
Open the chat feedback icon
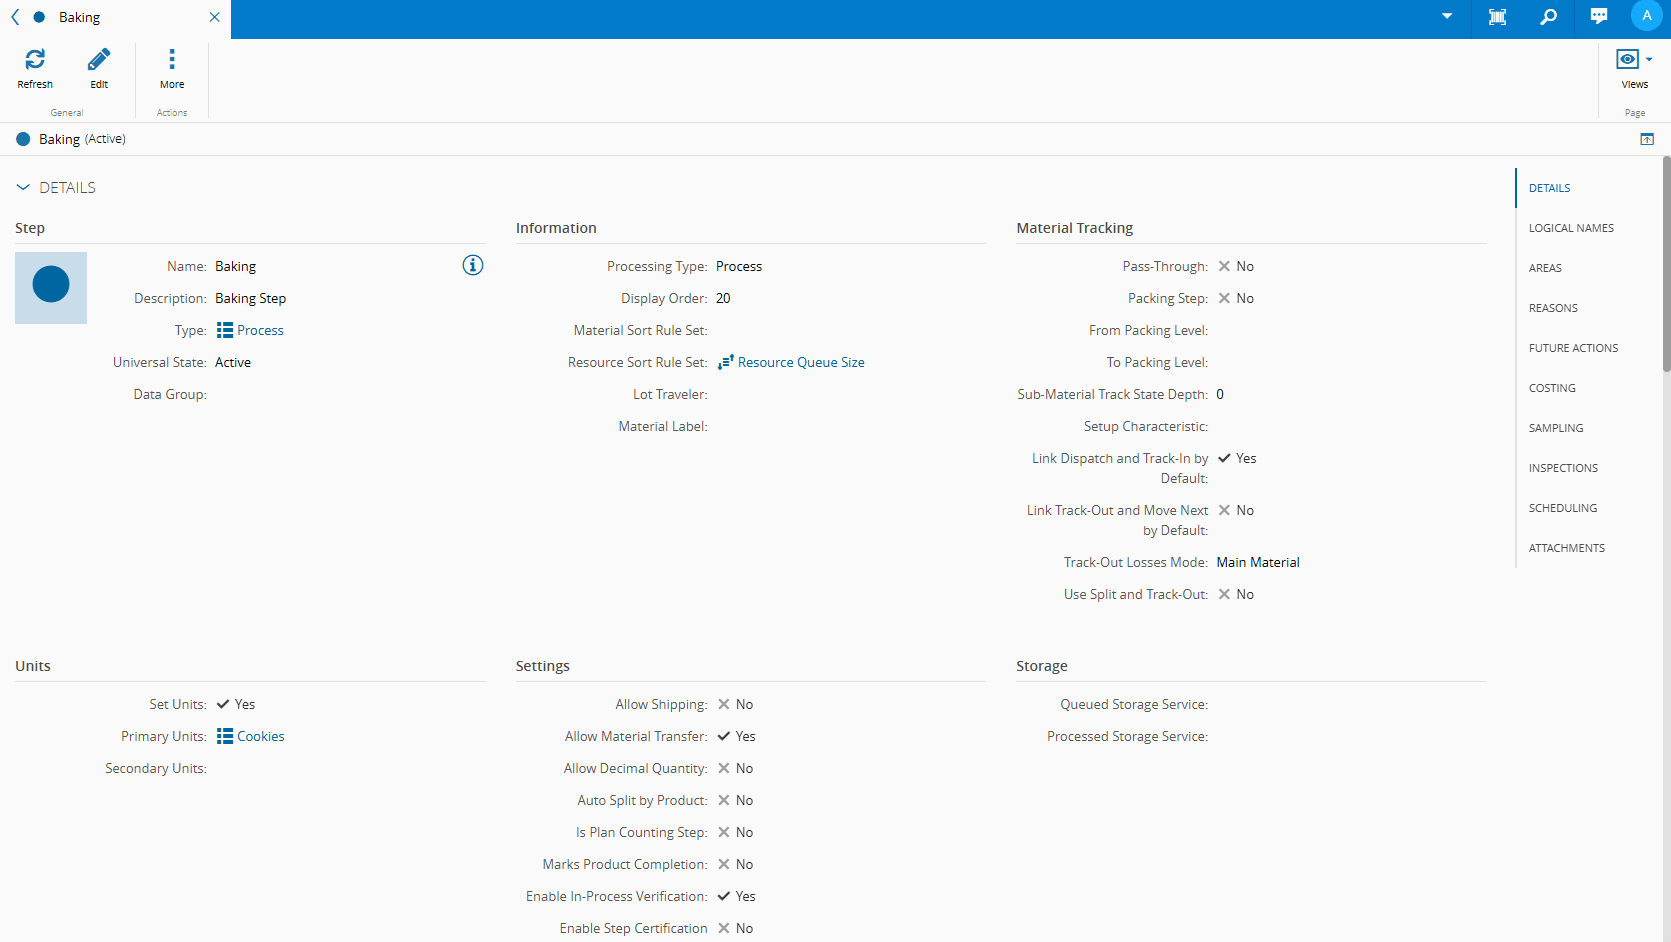[1599, 16]
